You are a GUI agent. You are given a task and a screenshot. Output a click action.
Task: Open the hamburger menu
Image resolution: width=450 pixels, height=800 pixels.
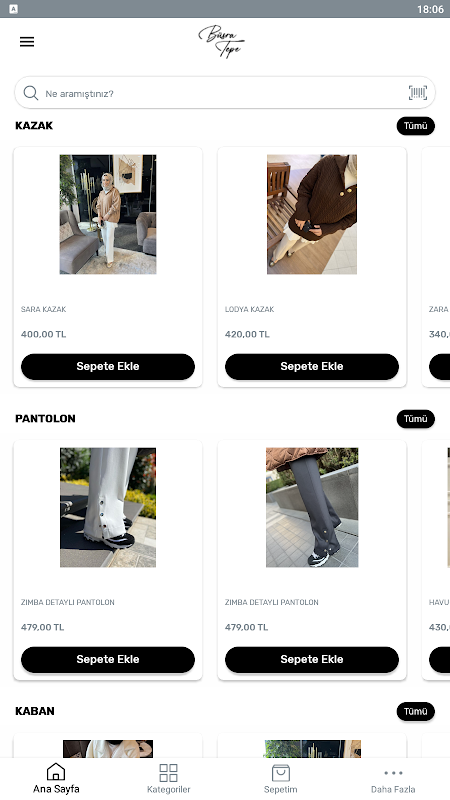pyautogui.click(x=27, y=42)
